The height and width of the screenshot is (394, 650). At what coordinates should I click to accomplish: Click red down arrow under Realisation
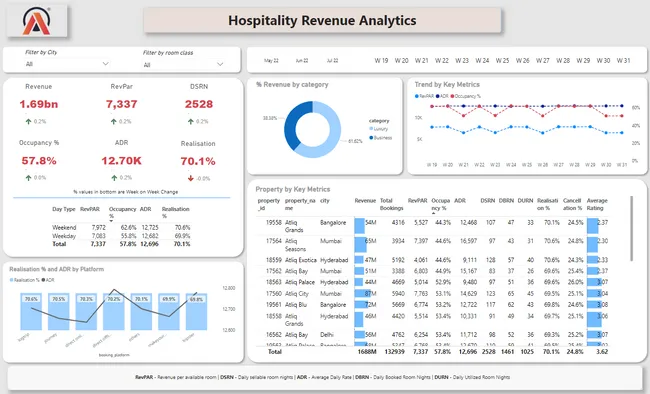(191, 178)
